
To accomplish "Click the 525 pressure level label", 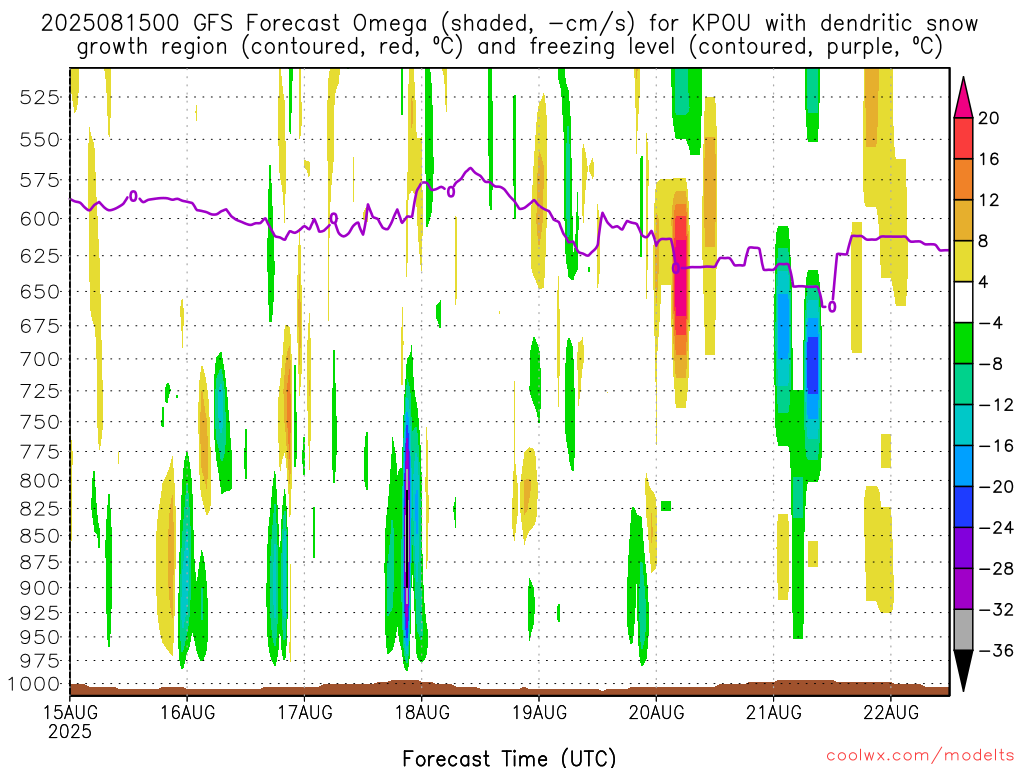I will [40, 97].
